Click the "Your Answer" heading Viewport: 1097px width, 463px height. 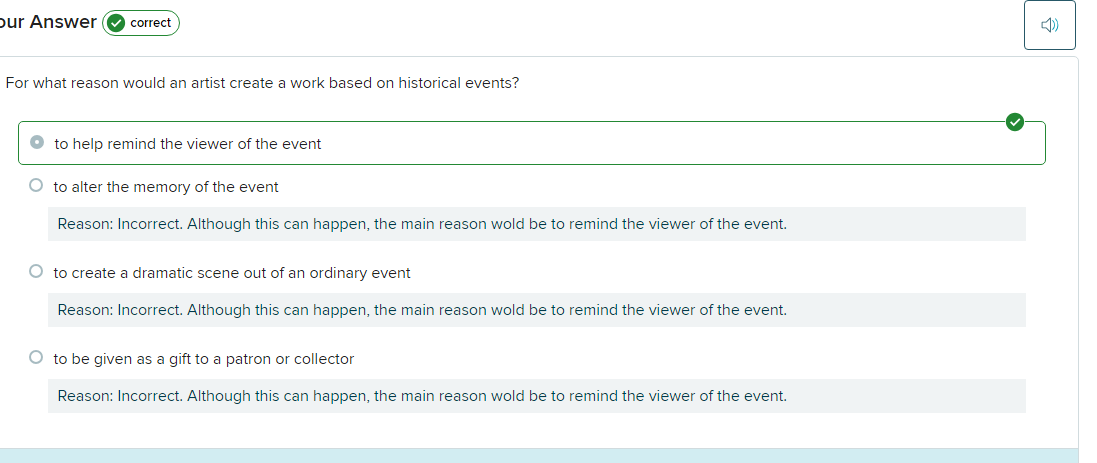(x=48, y=22)
